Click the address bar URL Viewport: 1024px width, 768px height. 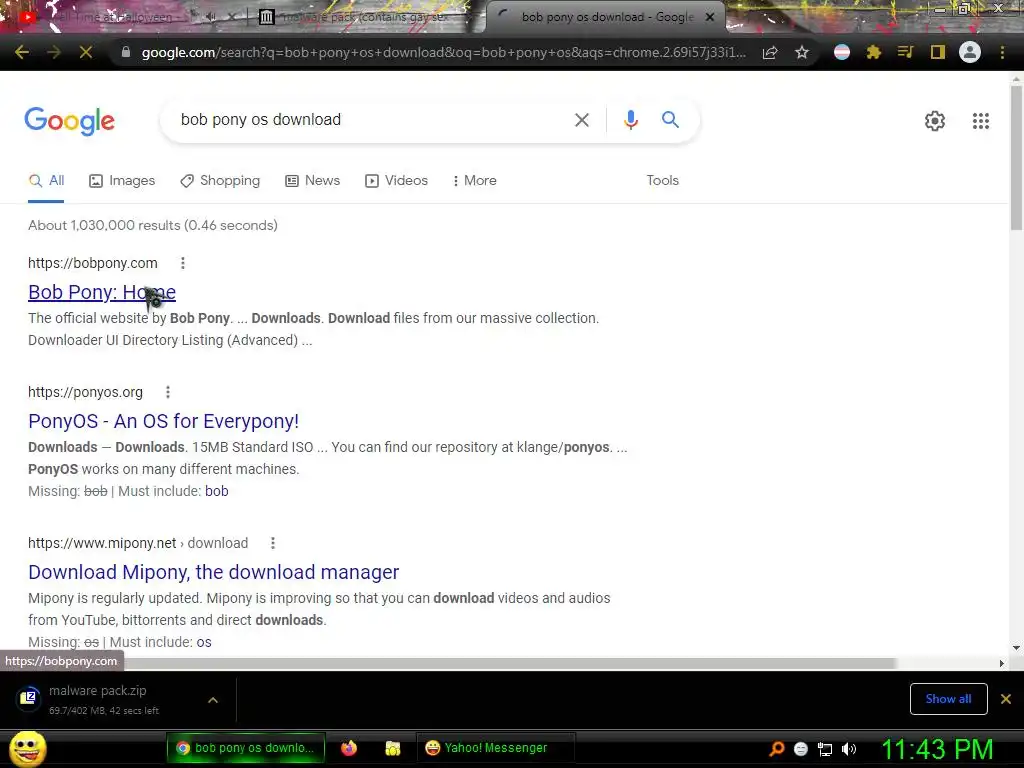[443, 52]
